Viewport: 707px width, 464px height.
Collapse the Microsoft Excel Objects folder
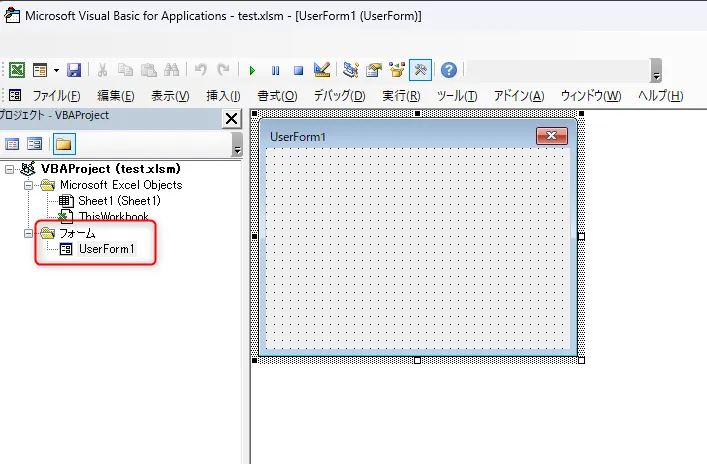(x=28, y=185)
